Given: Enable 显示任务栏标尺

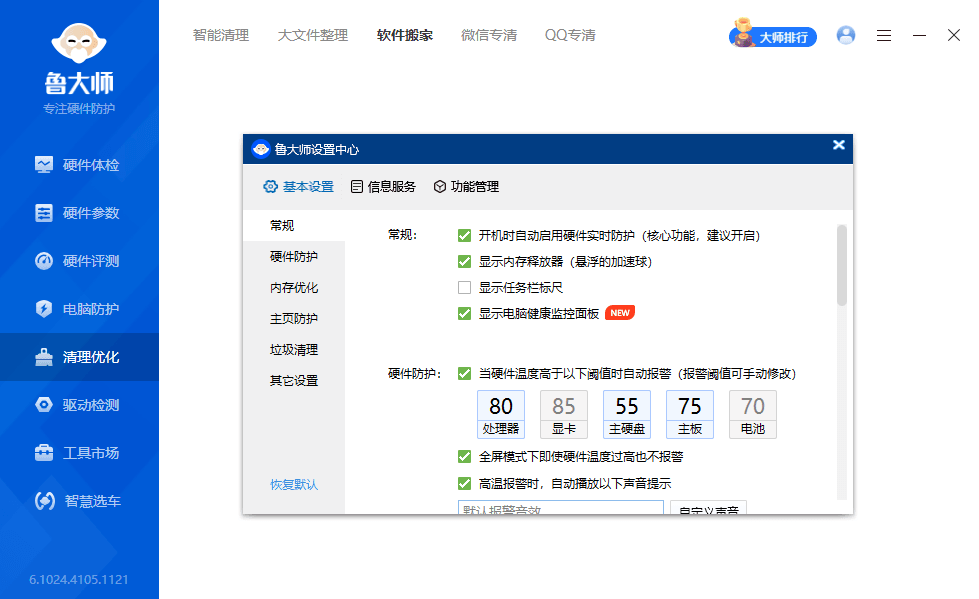Looking at the screenshot, I should [x=464, y=287].
